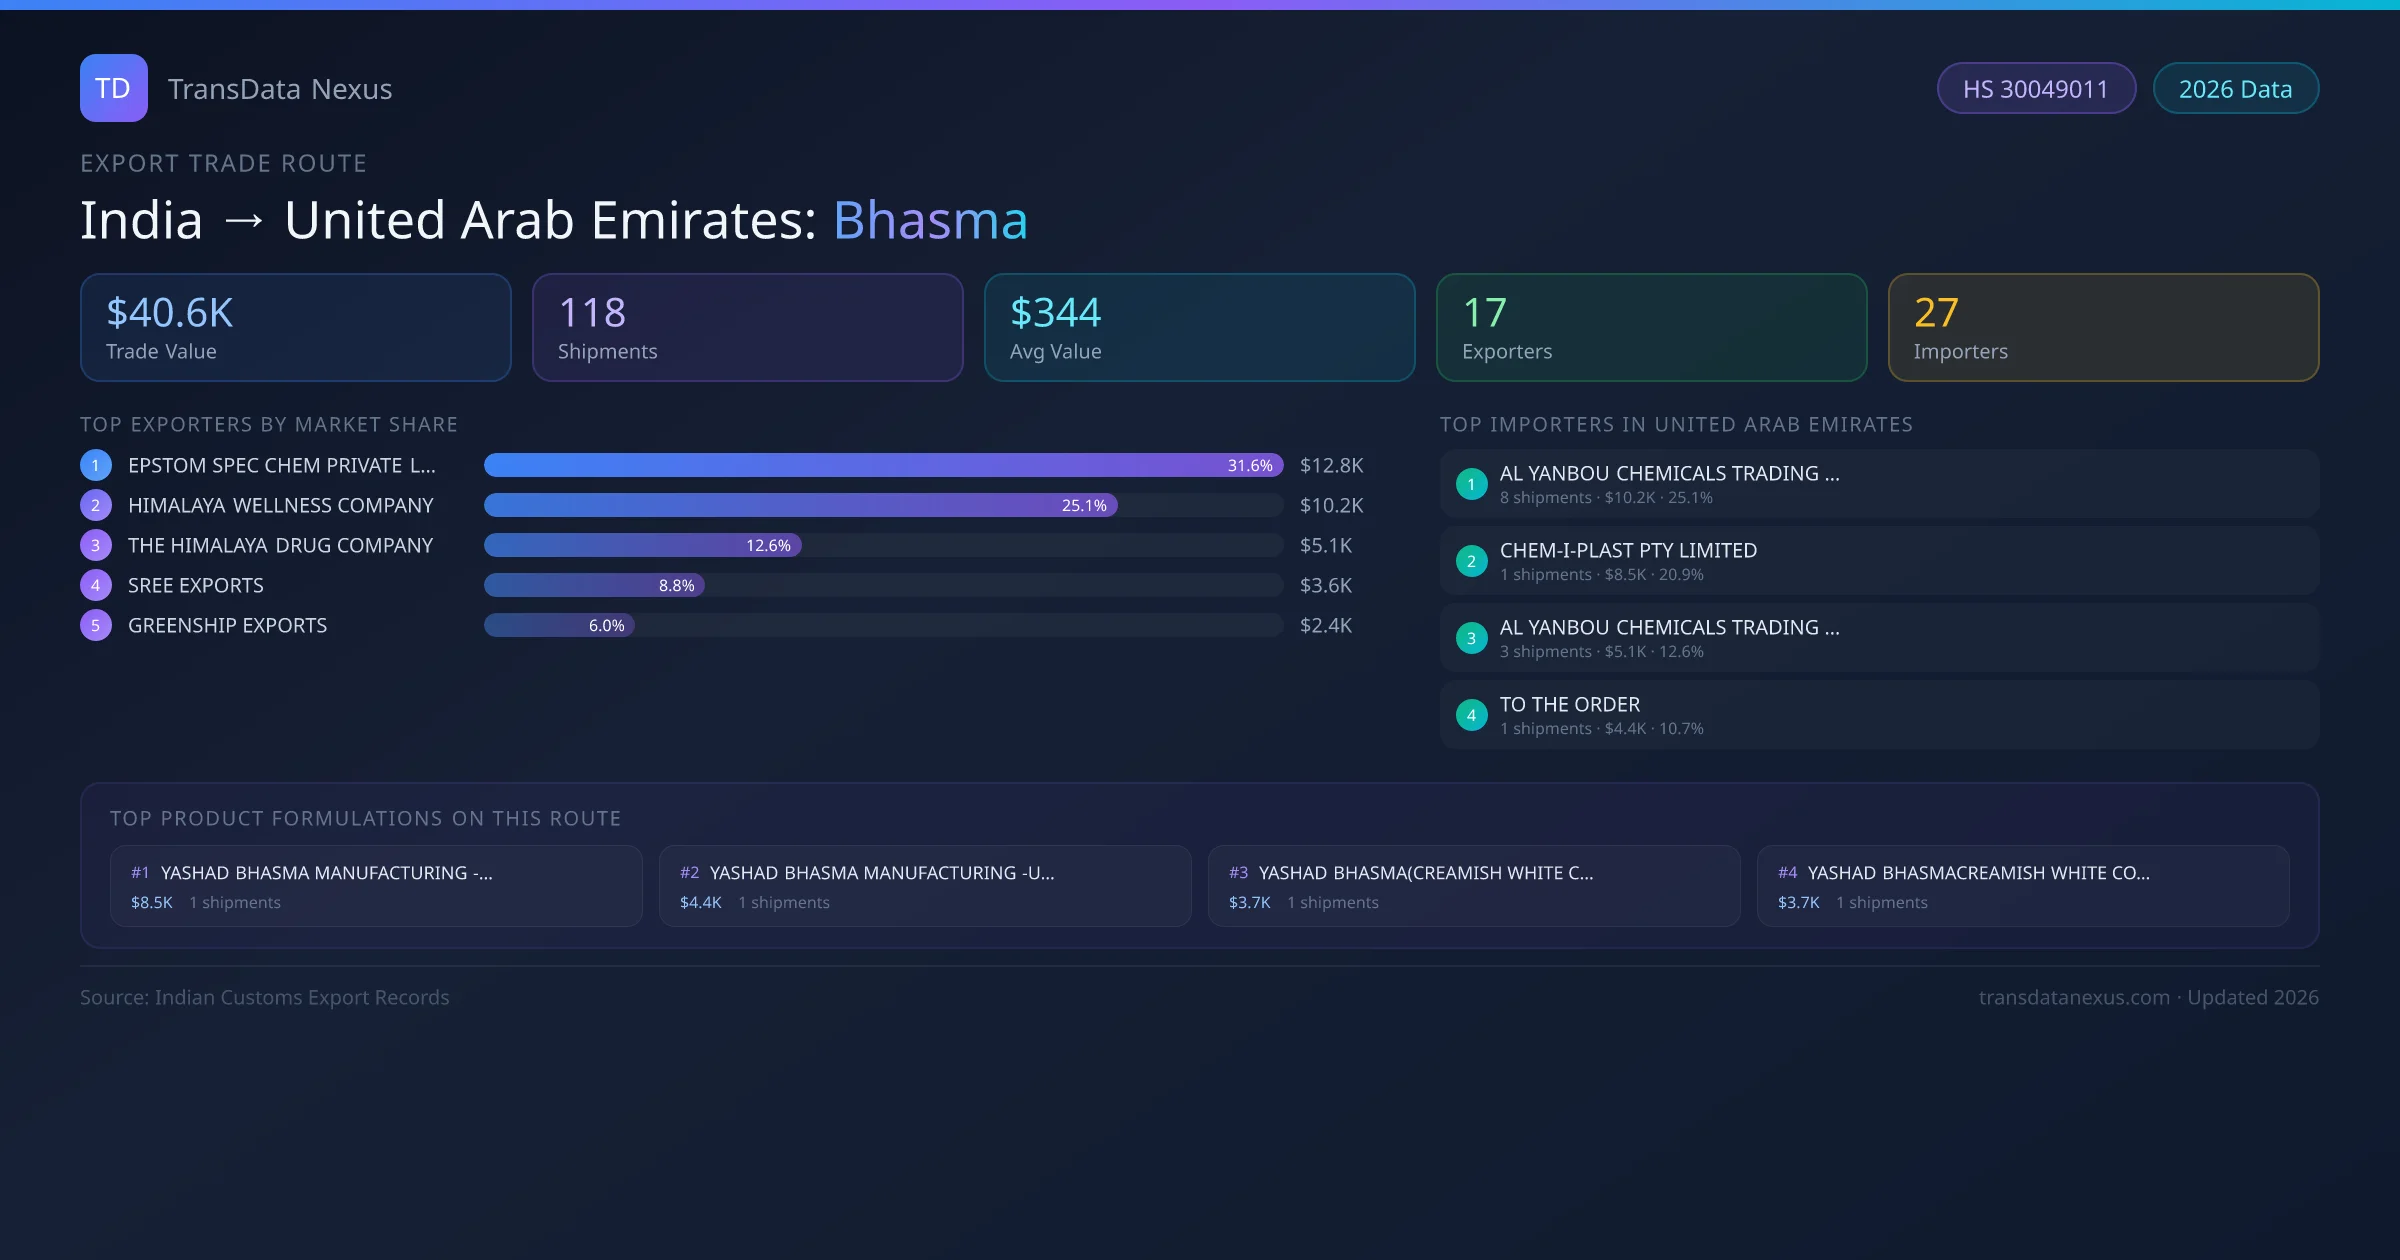Click green rank 1 badge for AL YANBOU
Image resolution: width=2400 pixels, height=1260 pixels.
(x=1471, y=484)
